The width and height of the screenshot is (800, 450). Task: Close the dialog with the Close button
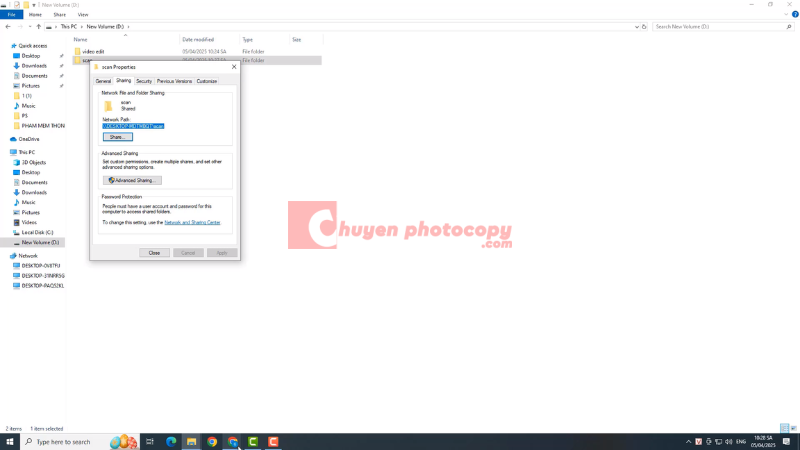coord(154,253)
